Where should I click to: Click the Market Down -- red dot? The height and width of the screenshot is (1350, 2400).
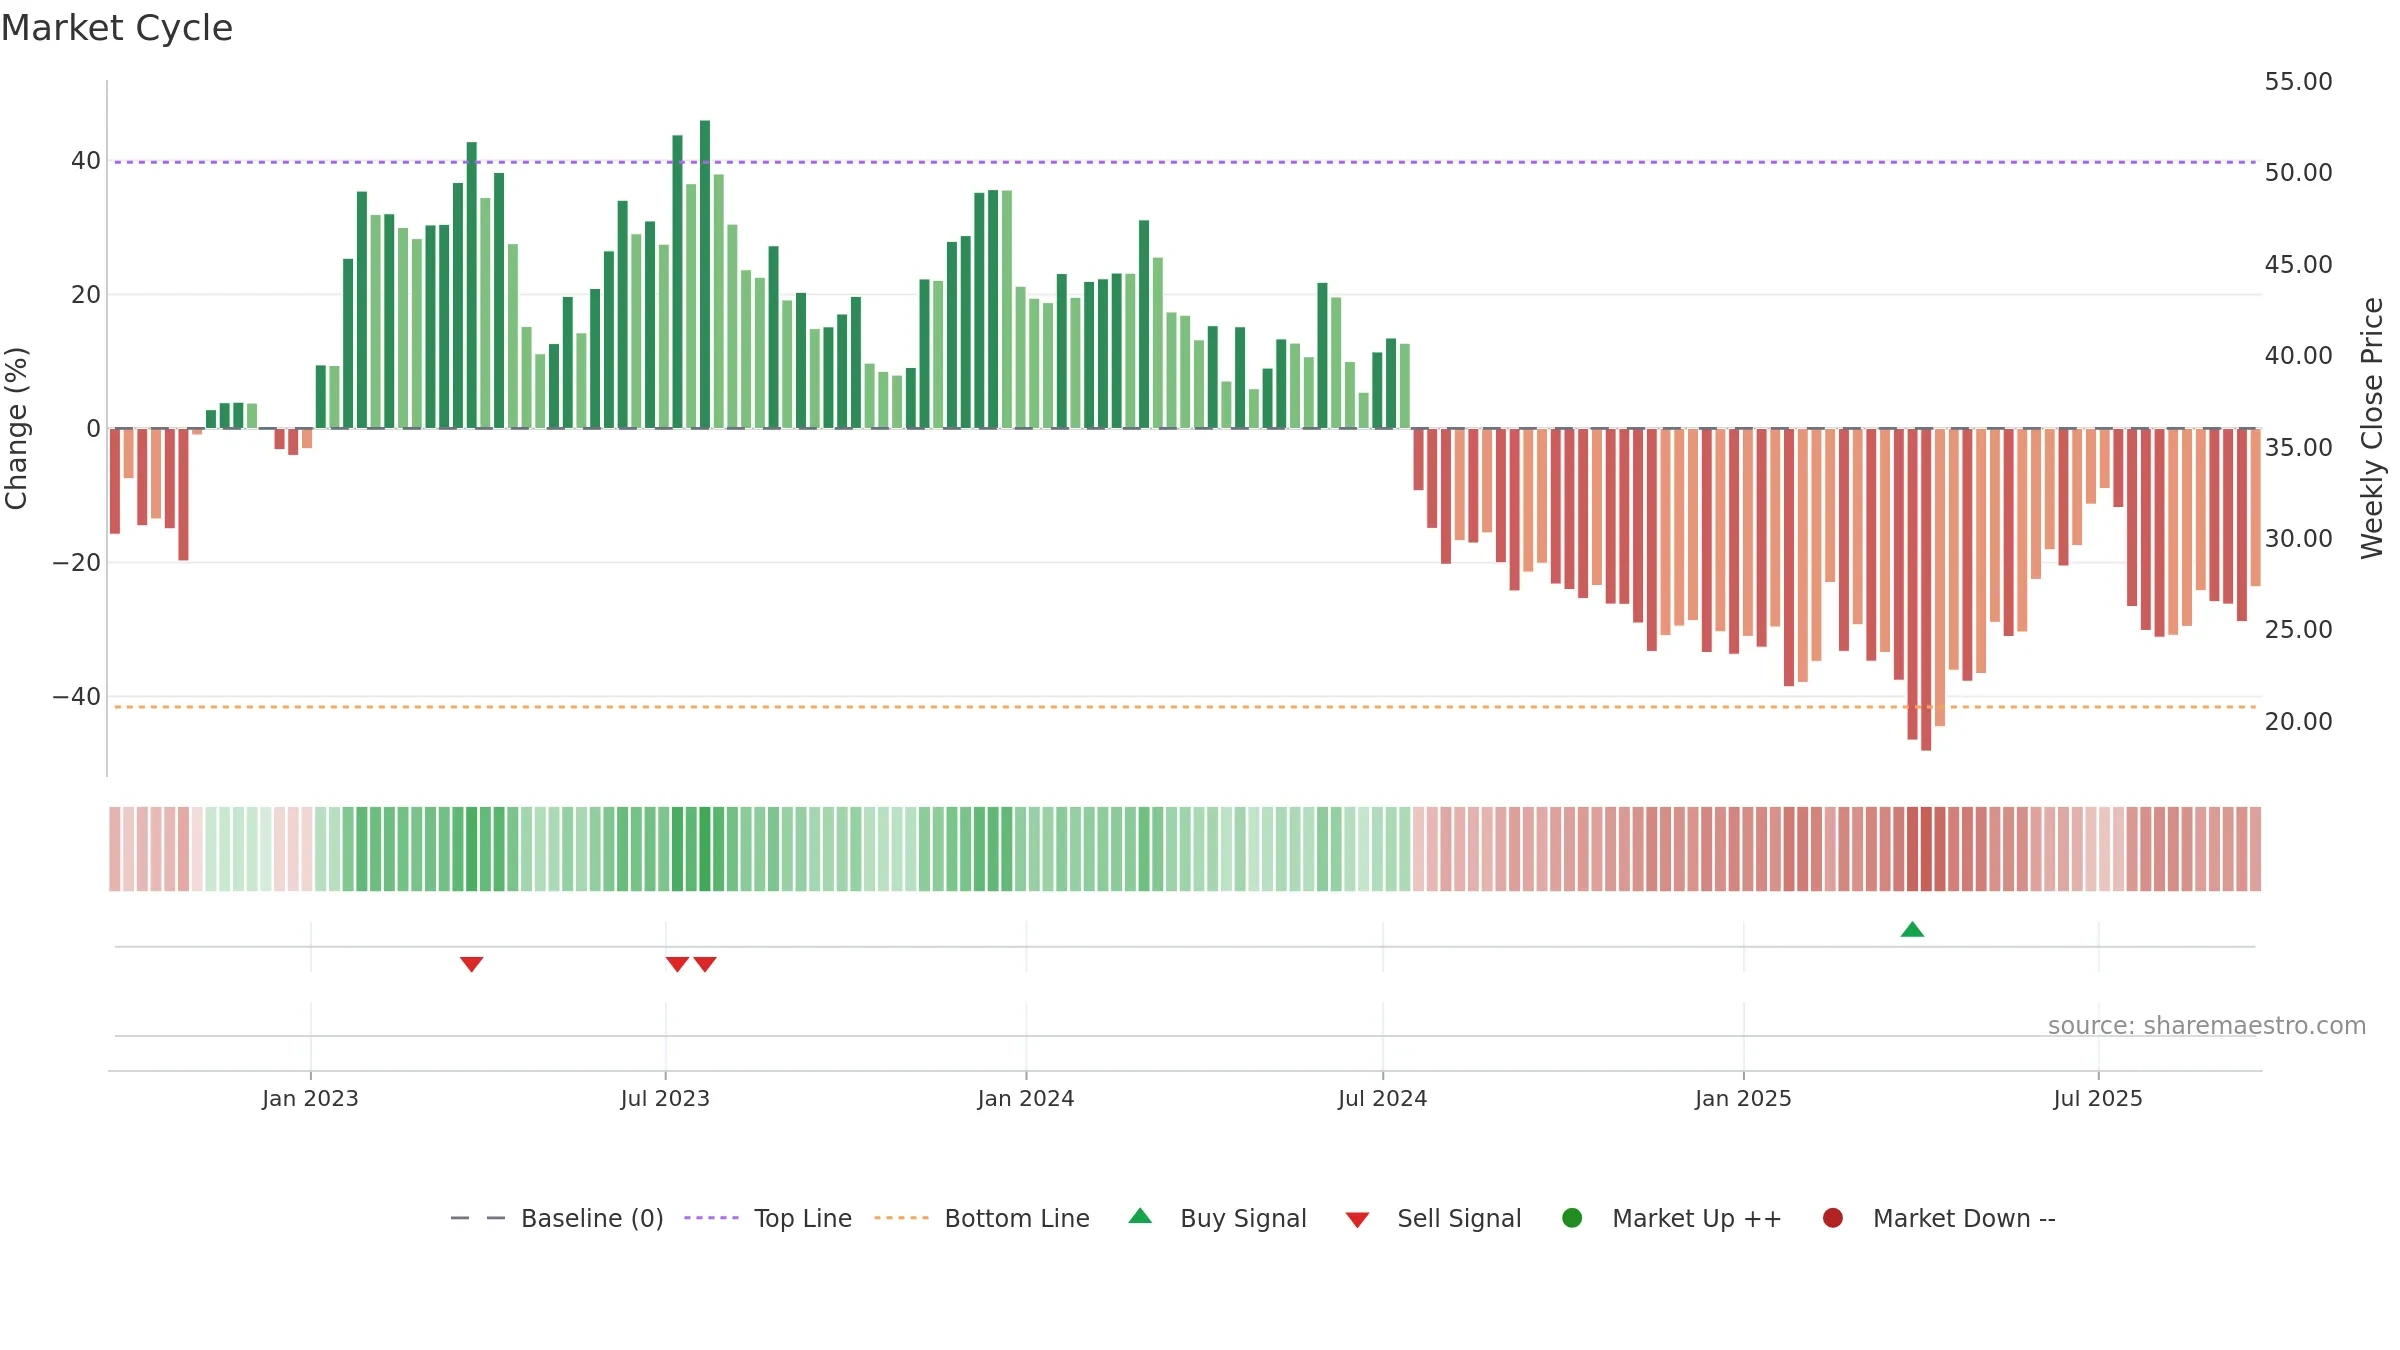coord(1833,1218)
